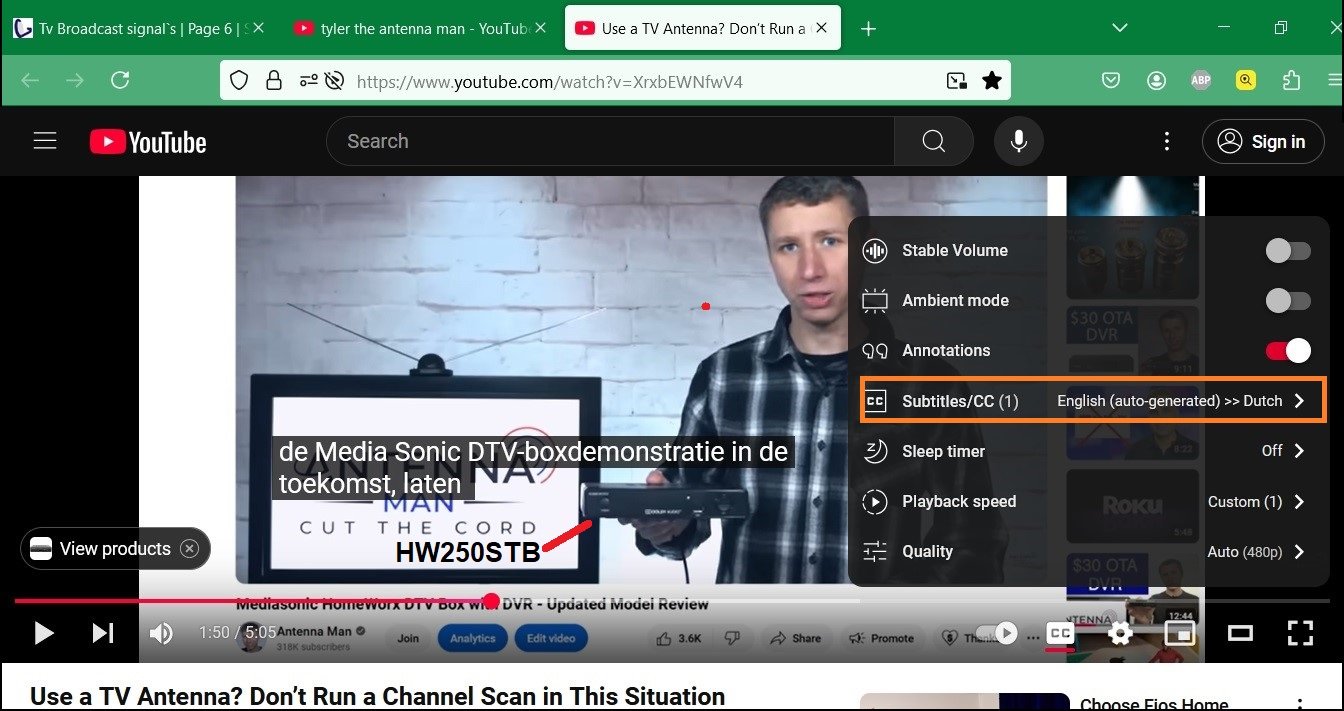Toggle Ambient mode switch
1344x711 pixels.
pyautogui.click(x=1288, y=301)
